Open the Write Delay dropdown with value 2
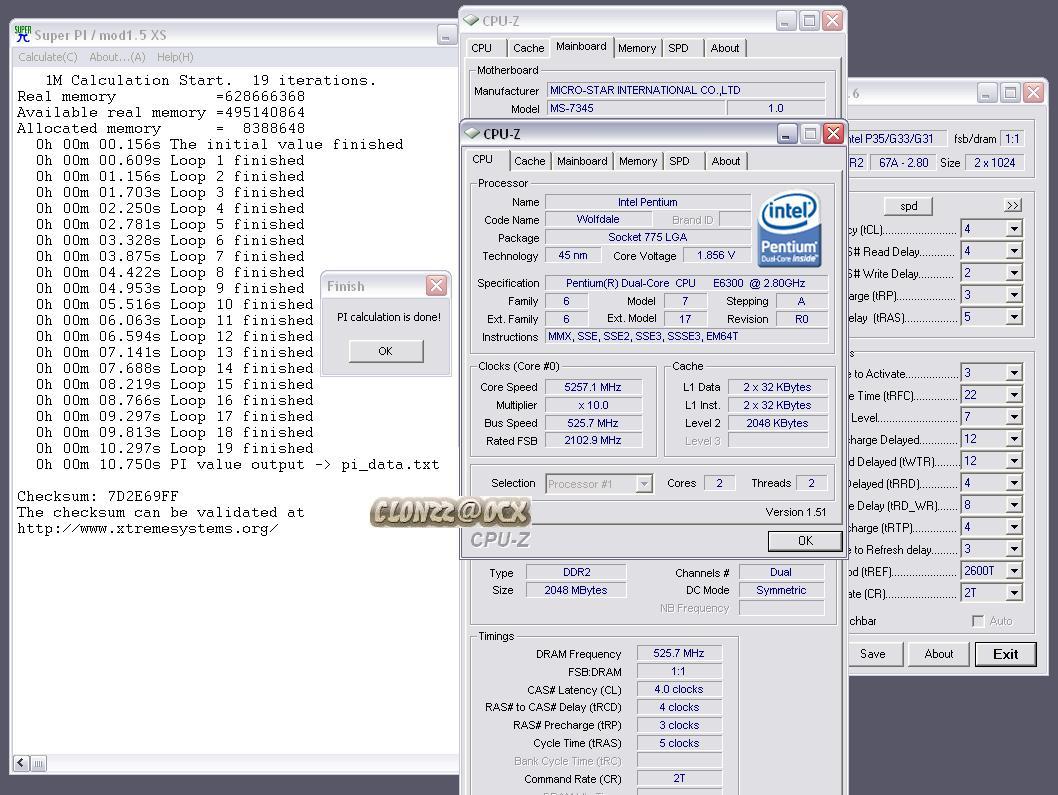 click(1014, 273)
